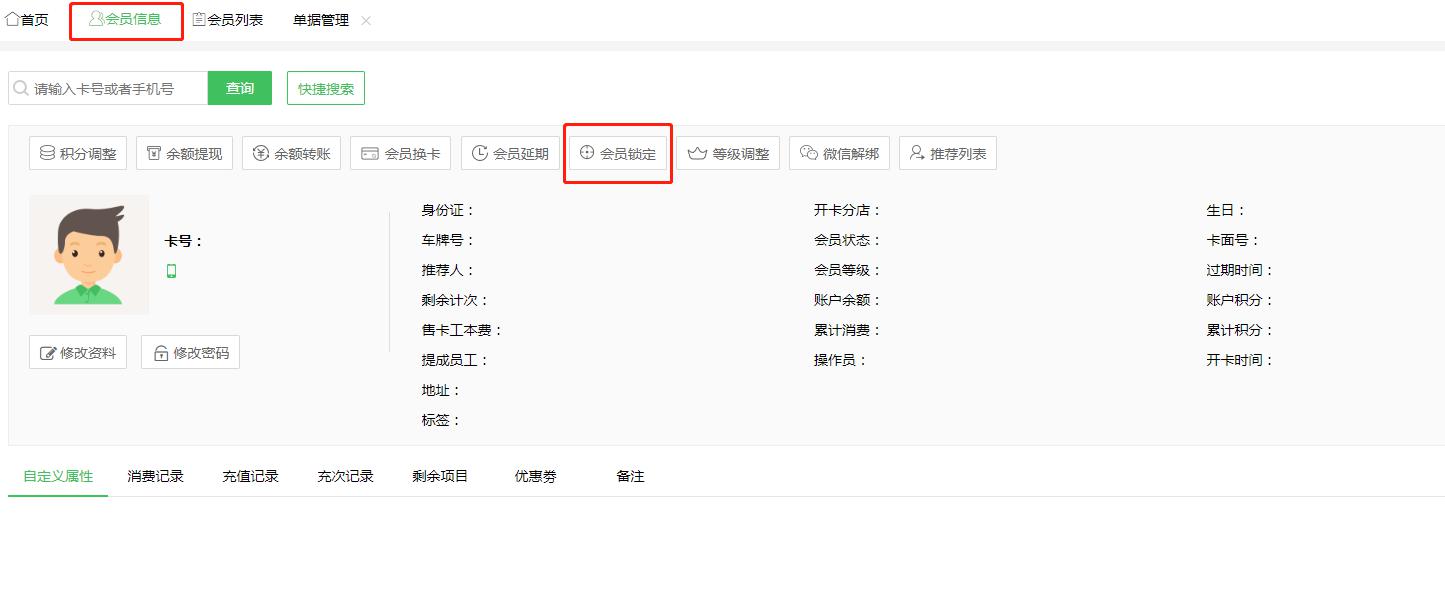
Task: Click 会员锁定 member lock button
Action: coord(618,153)
